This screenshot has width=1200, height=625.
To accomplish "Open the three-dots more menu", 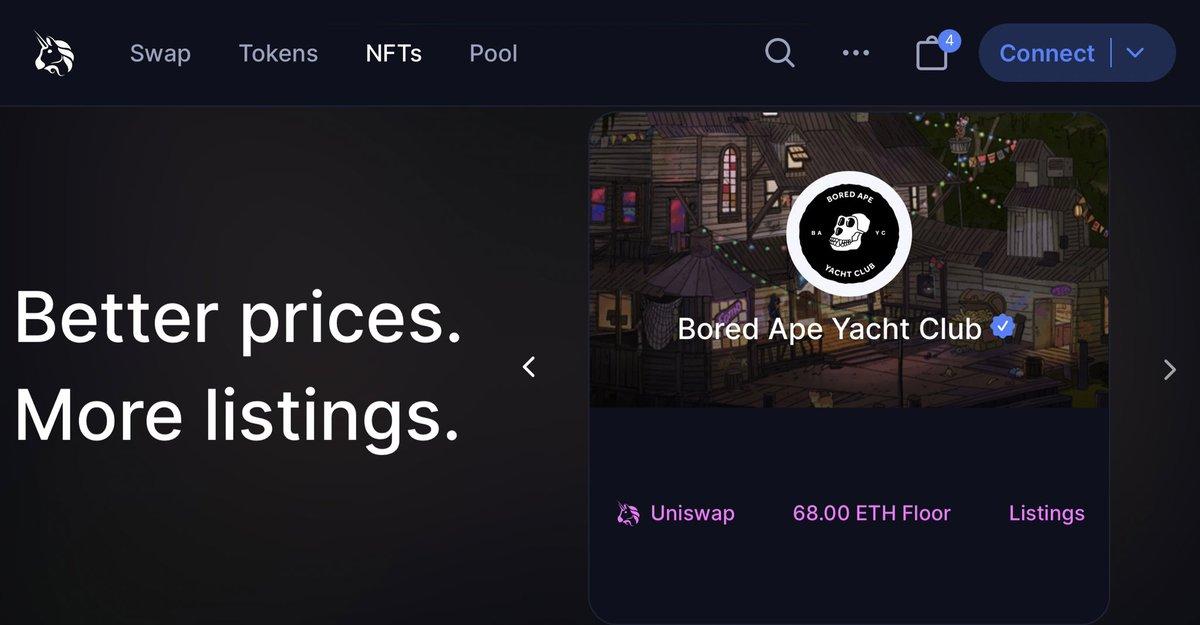I will pyautogui.click(x=856, y=53).
